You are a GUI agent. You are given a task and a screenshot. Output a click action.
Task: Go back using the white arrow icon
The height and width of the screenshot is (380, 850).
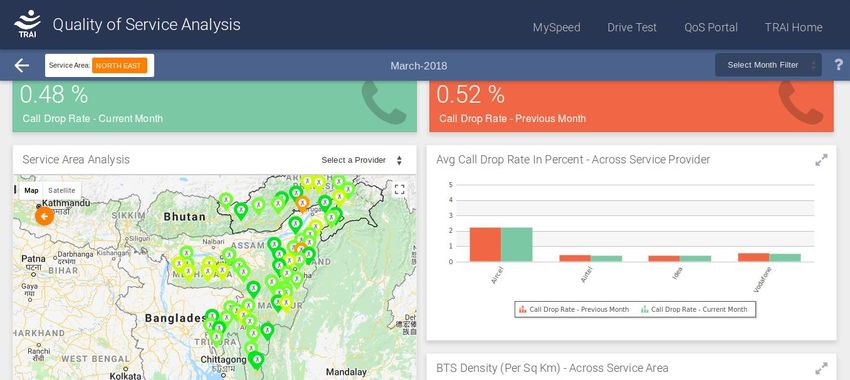point(22,66)
